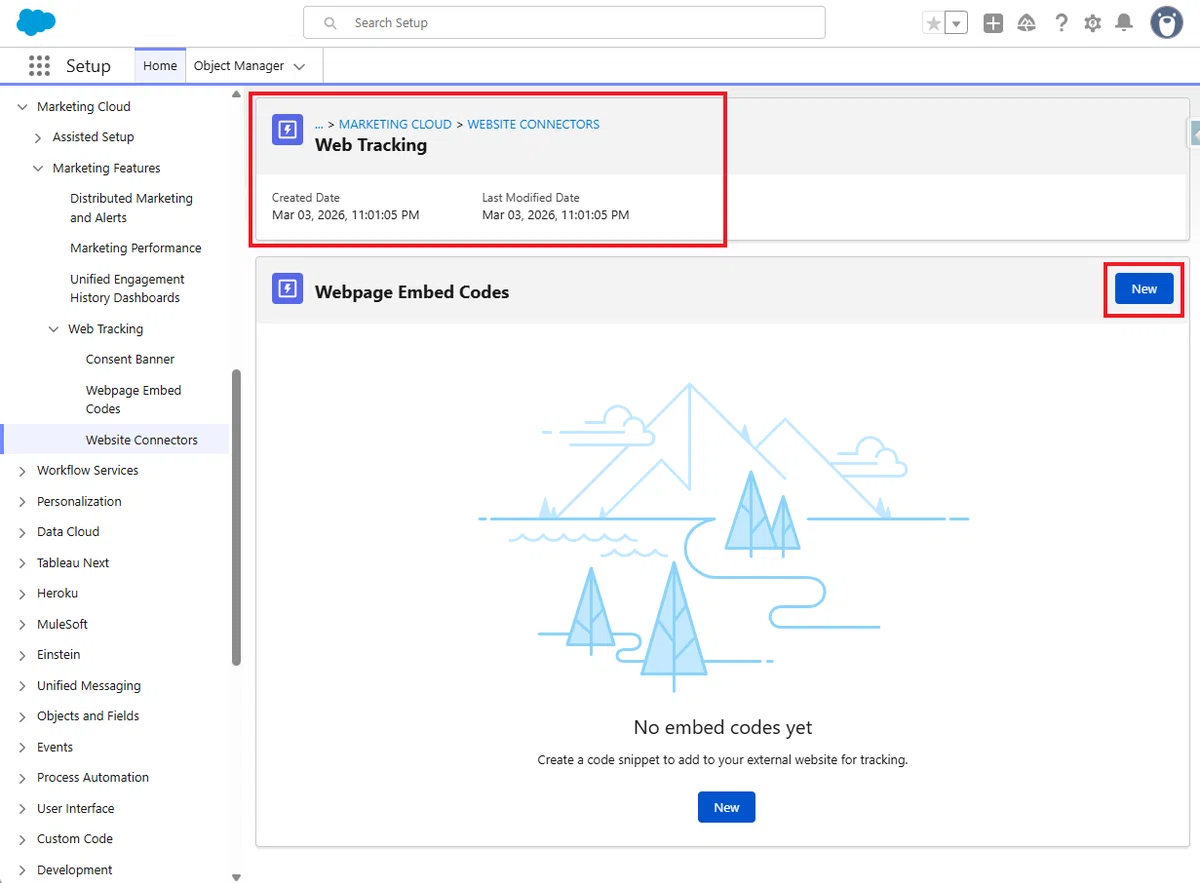The height and width of the screenshot is (883, 1200).
Task: Open the App Launcher dots grid
Action: click(x=39, y=66)
